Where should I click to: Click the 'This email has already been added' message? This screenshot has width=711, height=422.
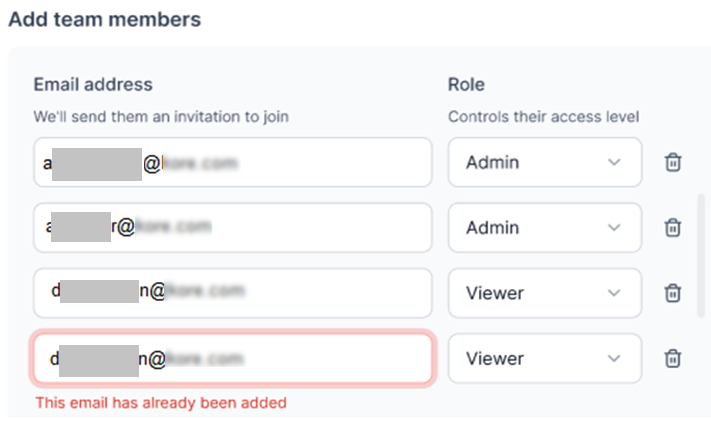coord(161,403)
